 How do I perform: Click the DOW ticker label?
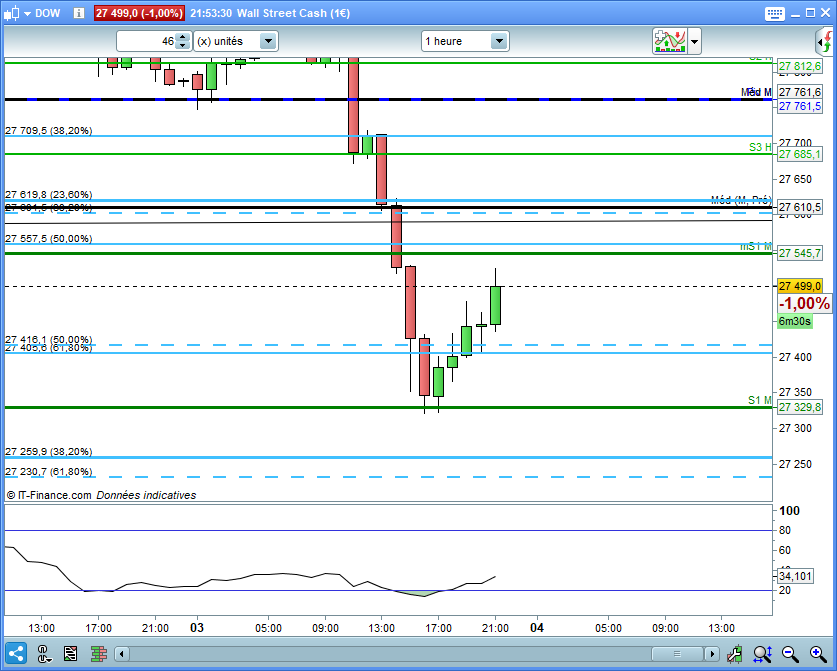(48, 13)
